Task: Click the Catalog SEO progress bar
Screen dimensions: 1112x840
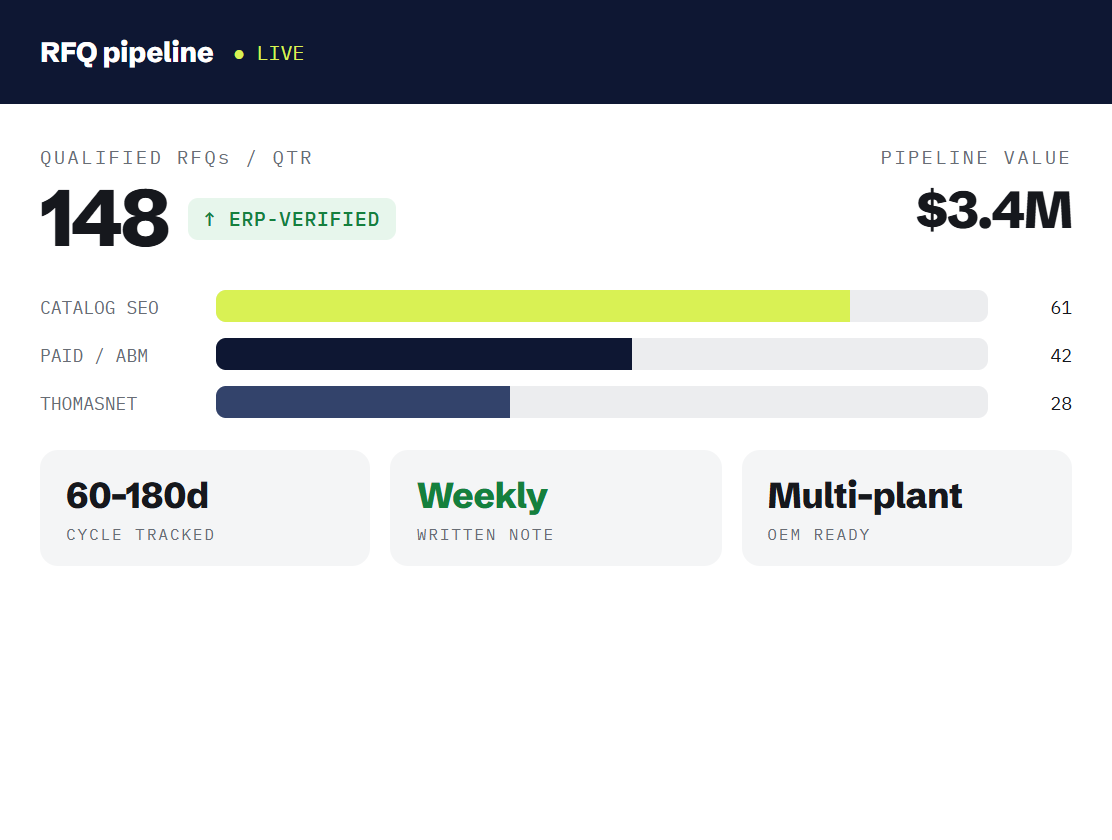Action: (601, 306)
